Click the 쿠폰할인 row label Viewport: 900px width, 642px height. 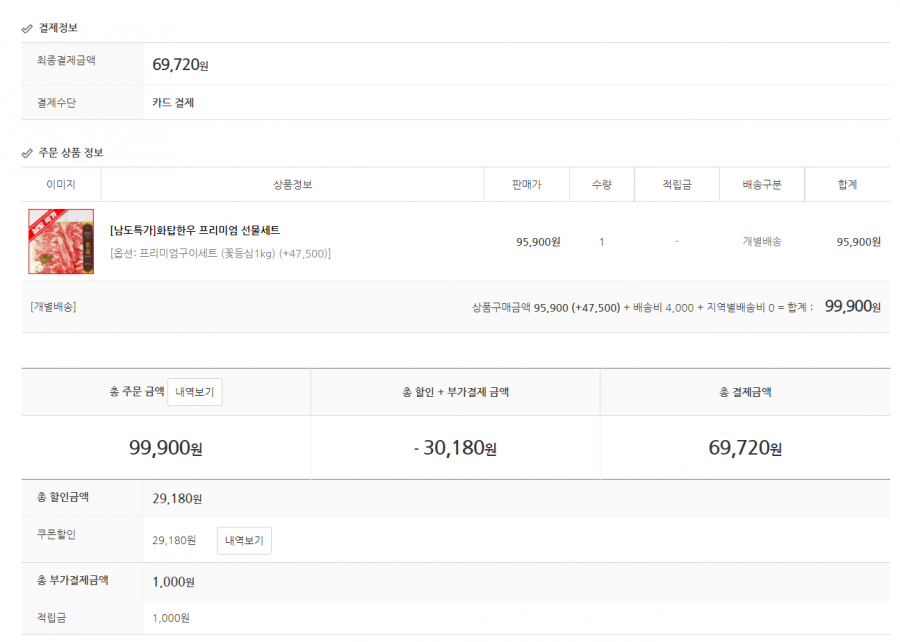pyautogui.click(x=56, y=534)
